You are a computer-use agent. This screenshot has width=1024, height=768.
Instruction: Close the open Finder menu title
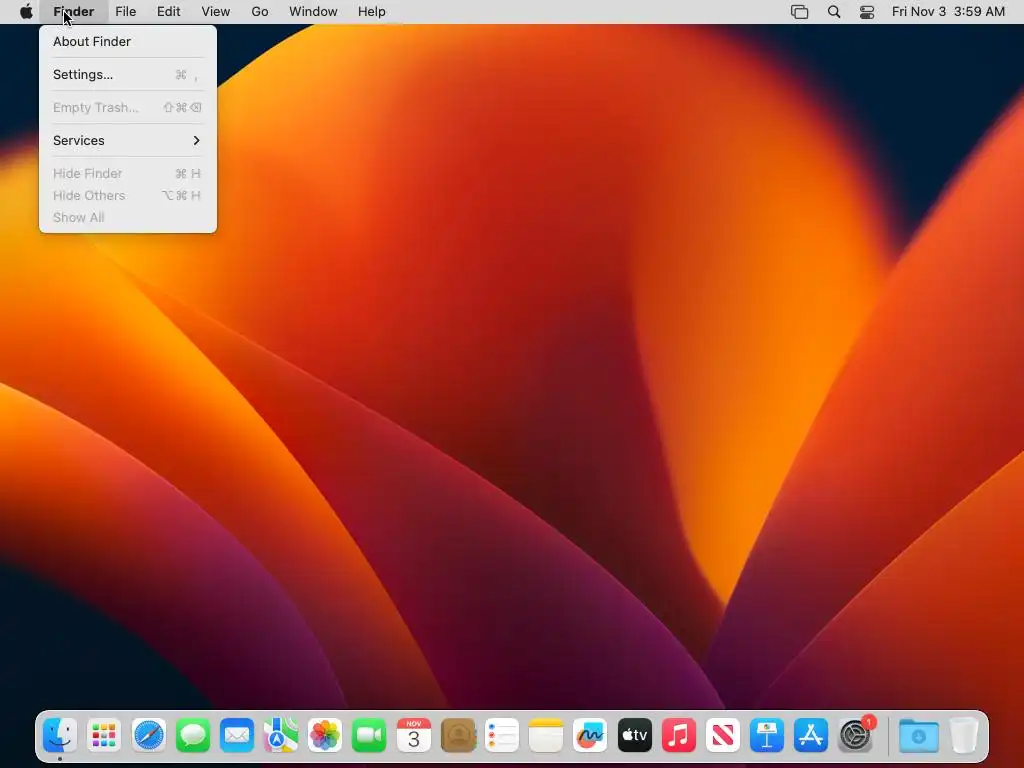pos(74,12)
